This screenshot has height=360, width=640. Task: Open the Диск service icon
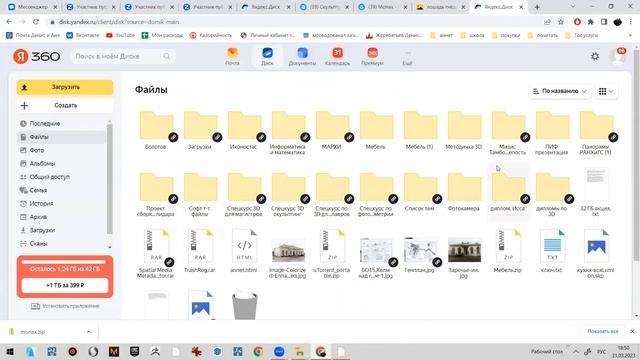tap(267, 56)
